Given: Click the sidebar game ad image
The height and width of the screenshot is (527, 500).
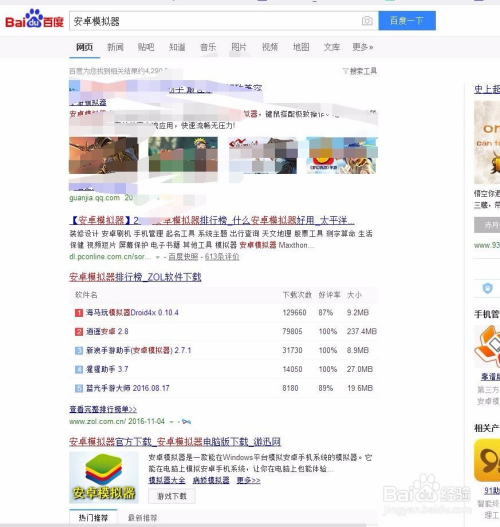Looking at the screenshot, I should point(487,142).
